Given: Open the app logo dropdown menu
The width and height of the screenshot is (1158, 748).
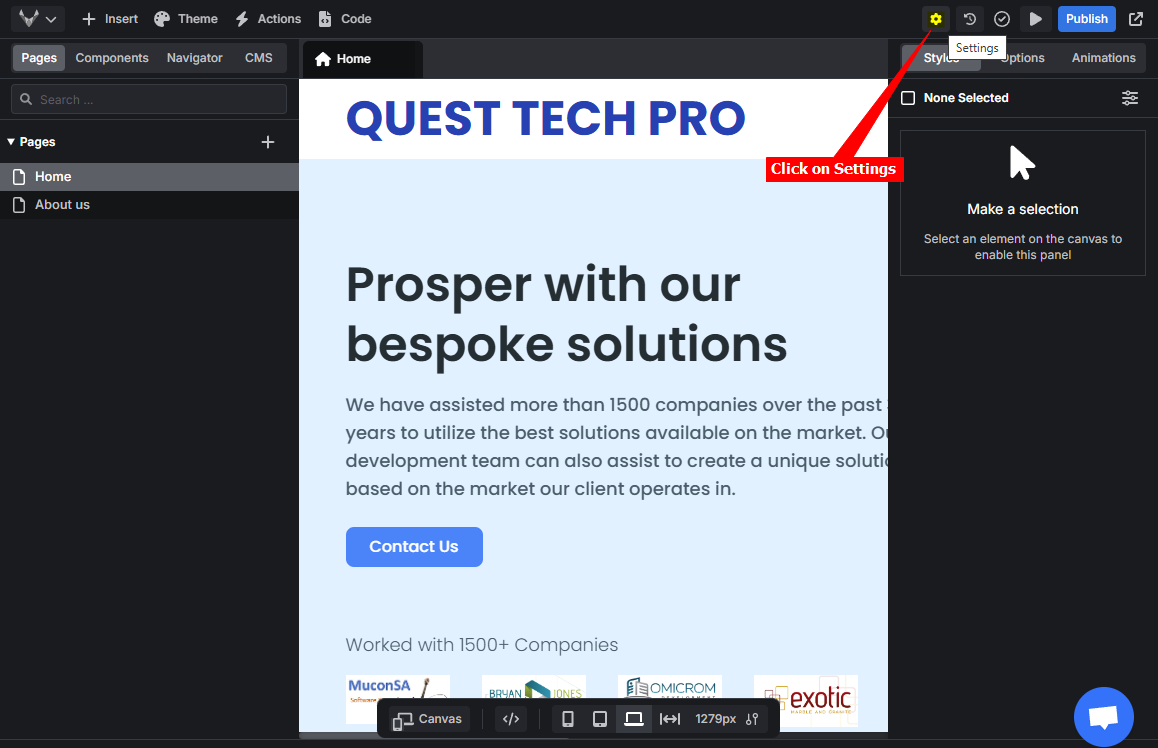Looking at the screenshot, I should point(38,19).
